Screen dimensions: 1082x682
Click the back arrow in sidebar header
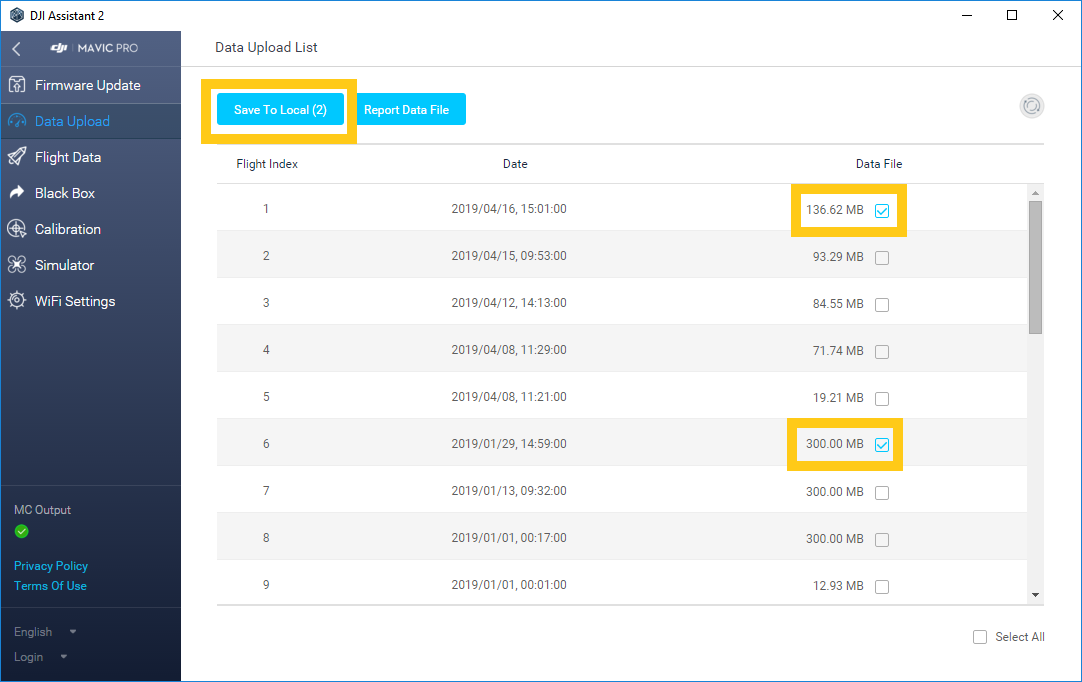tap(17, 48)
